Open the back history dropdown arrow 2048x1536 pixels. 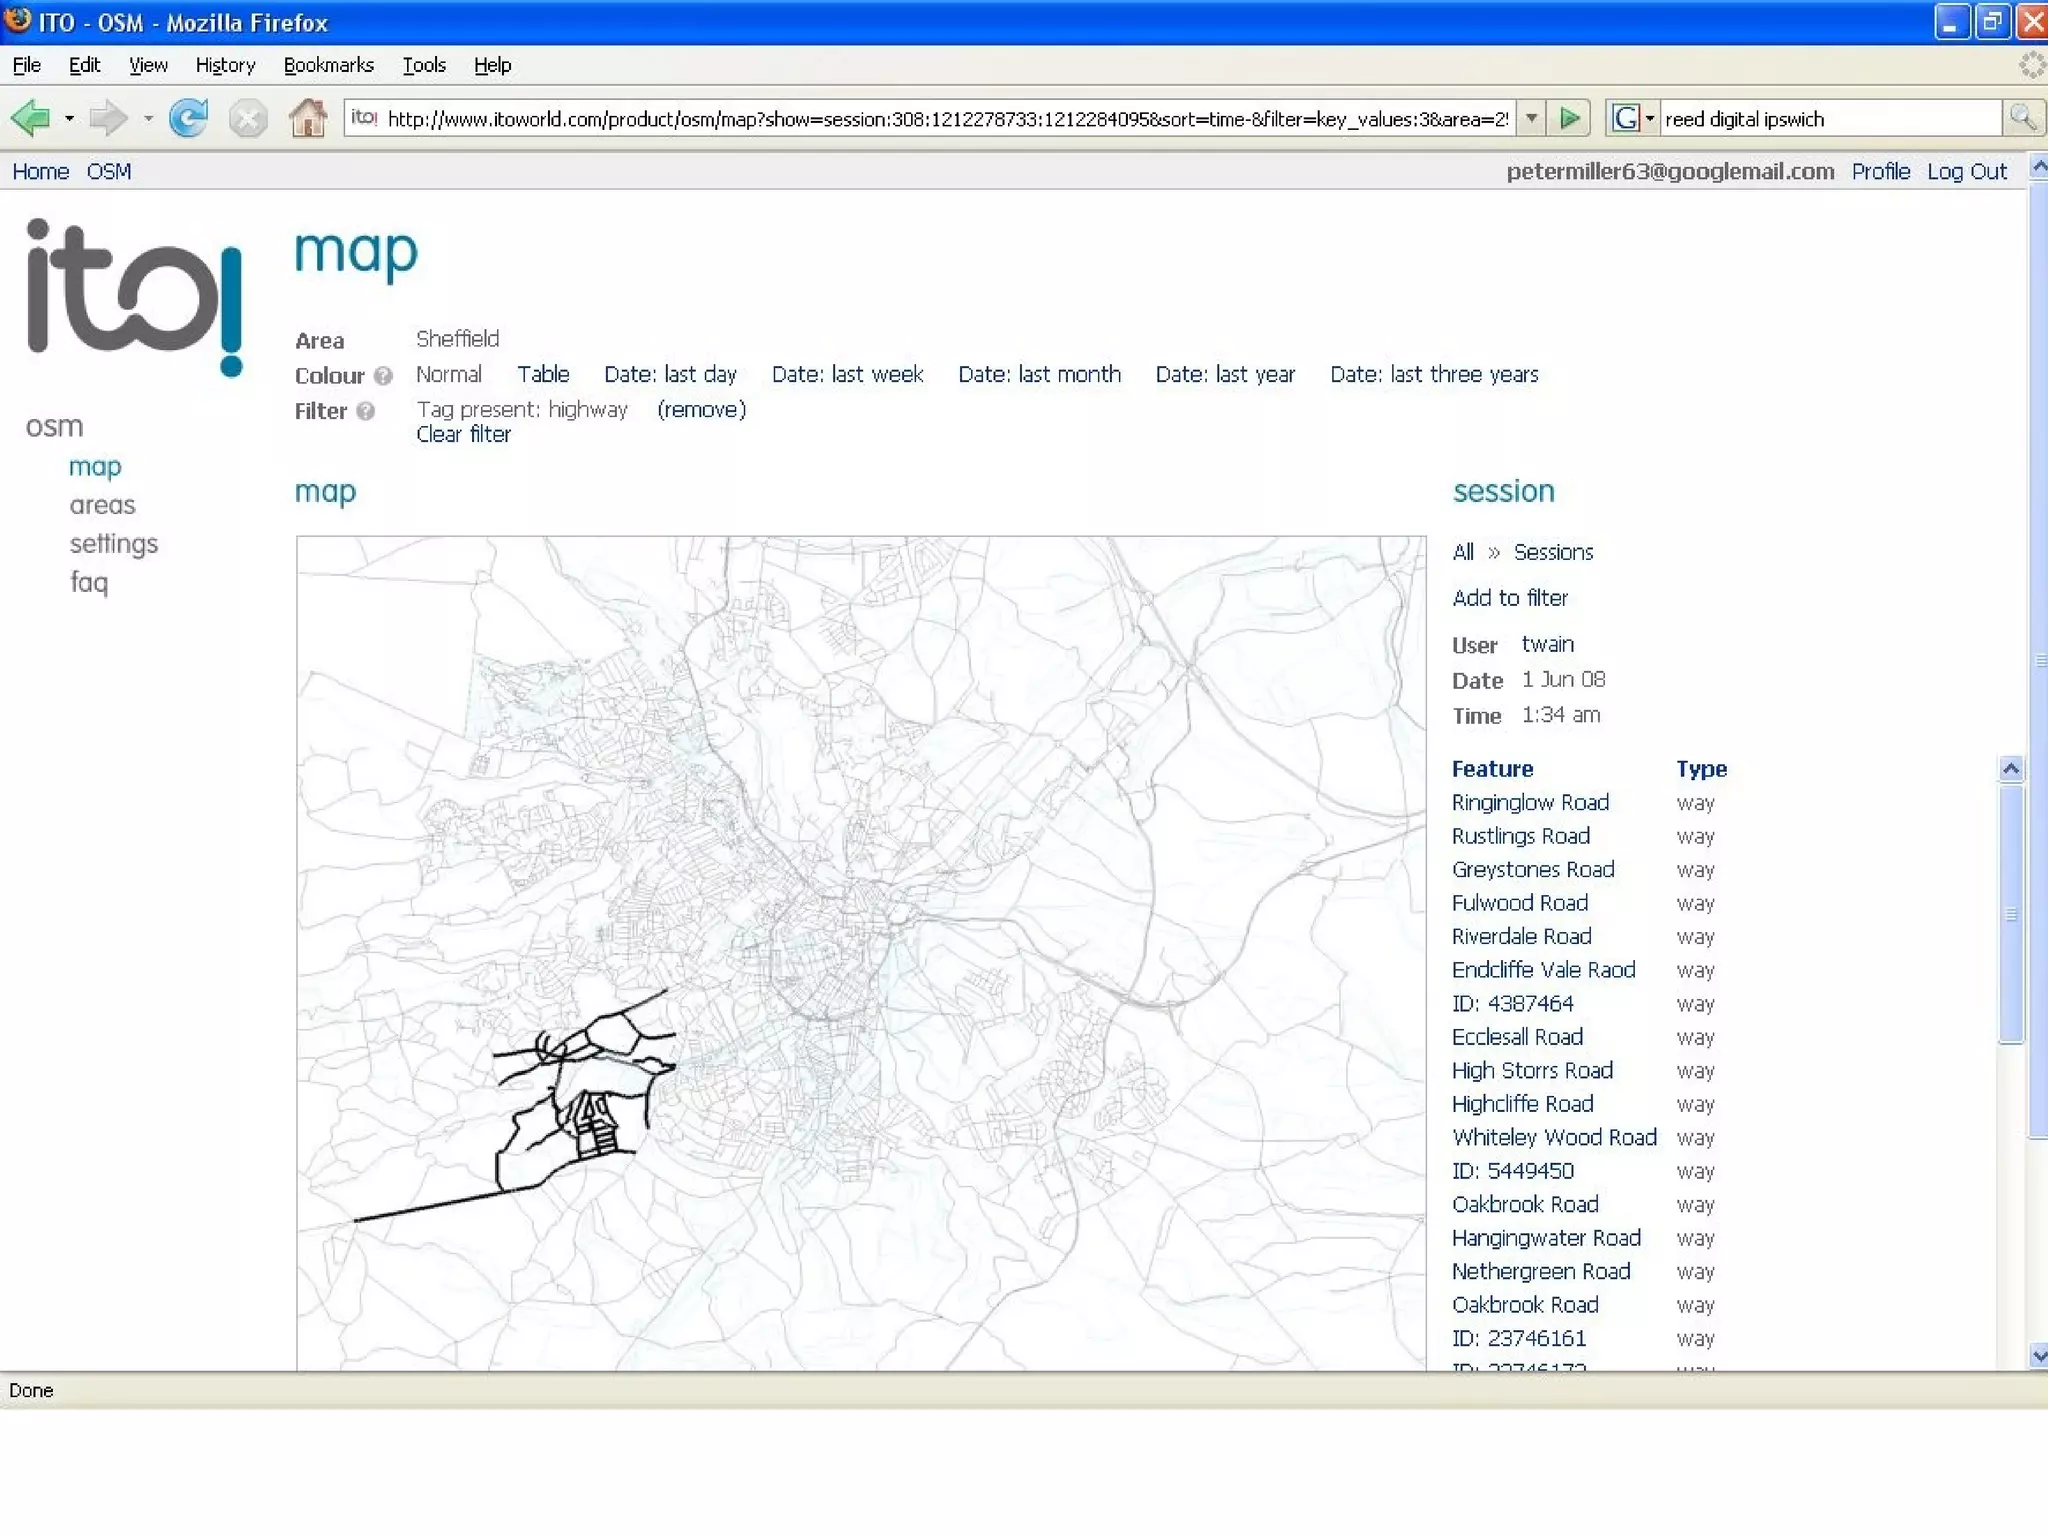pos(69,118)
